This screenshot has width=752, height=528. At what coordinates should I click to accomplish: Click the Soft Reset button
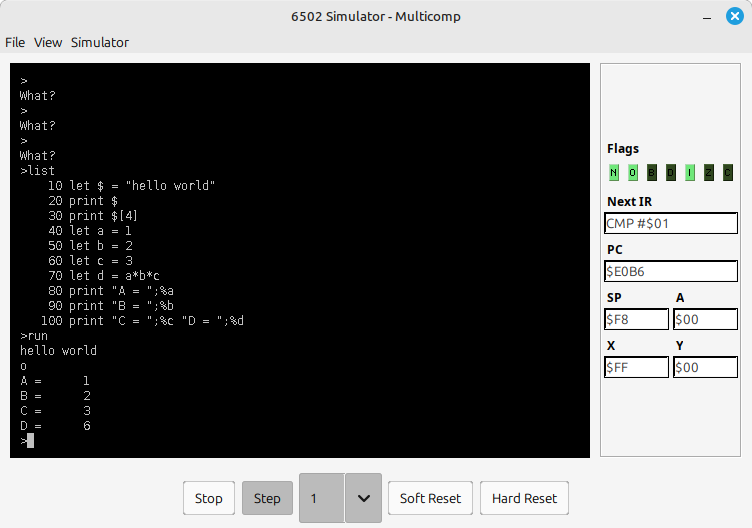(430, 498)
